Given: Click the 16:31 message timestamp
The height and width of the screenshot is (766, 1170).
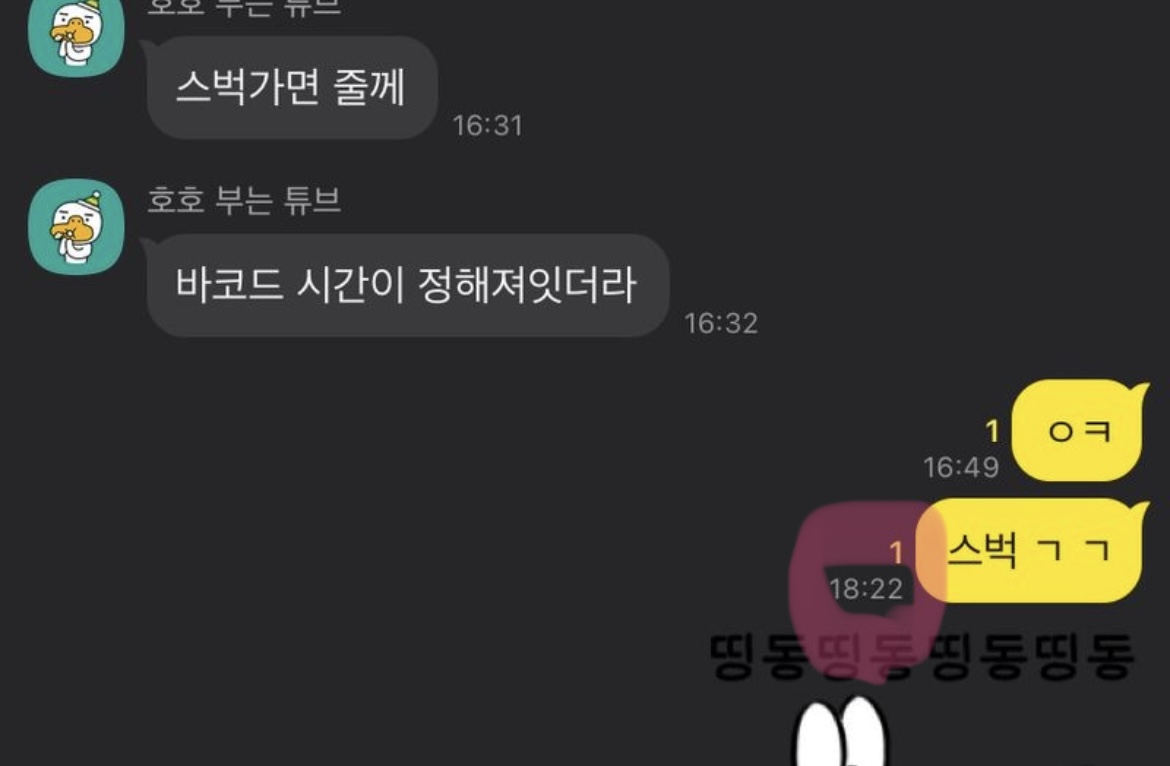Looking at the screenshot, I should point(487,125).
